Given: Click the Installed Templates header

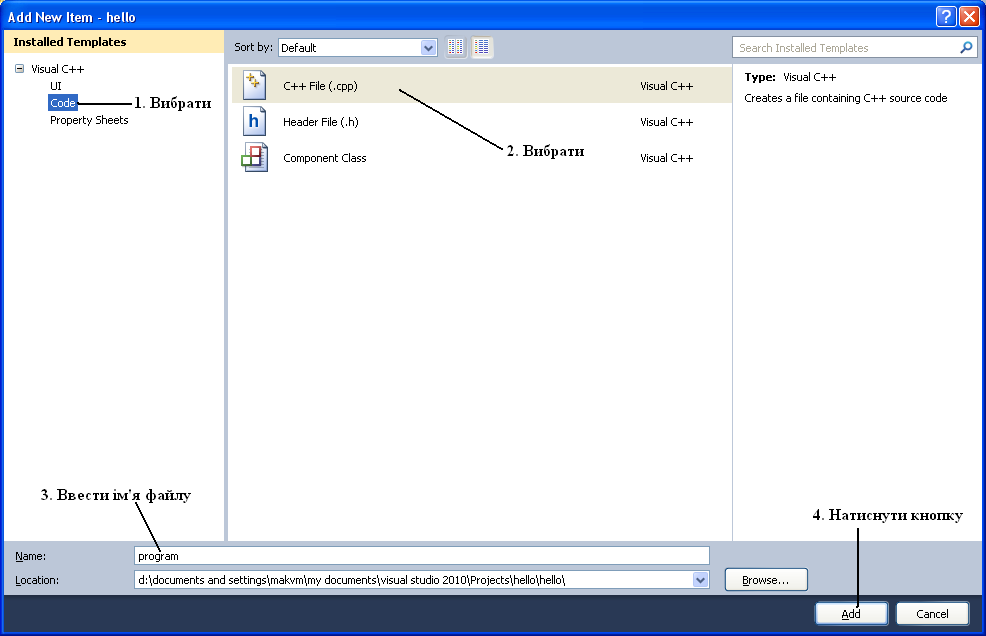Looking at the screenshot, I should [114, 42].
